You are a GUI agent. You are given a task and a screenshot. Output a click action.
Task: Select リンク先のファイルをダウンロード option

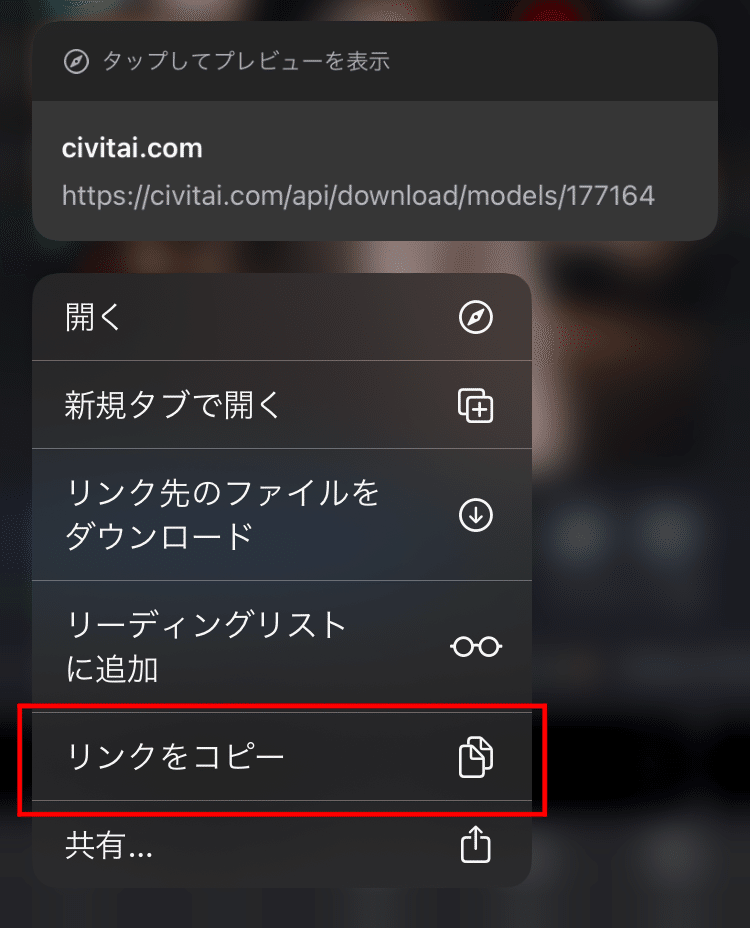282,515
